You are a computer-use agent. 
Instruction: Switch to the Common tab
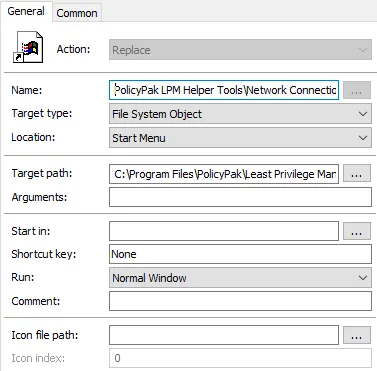[x=77, y=13]
